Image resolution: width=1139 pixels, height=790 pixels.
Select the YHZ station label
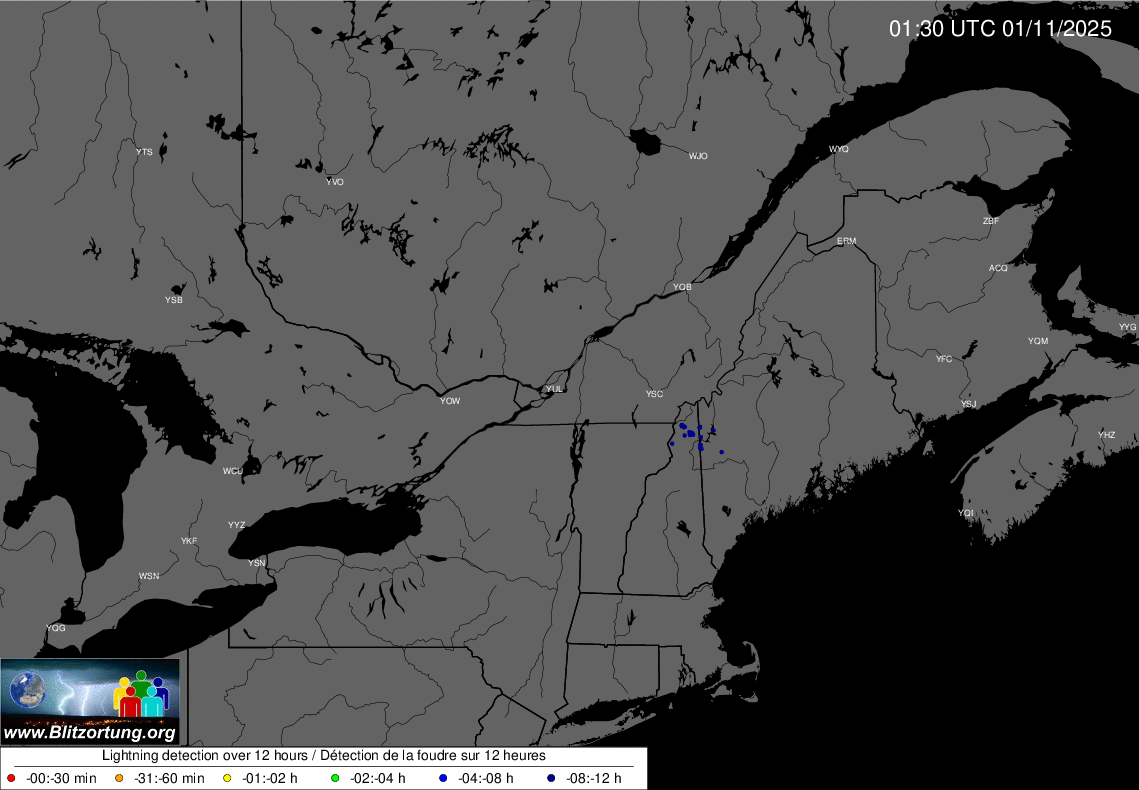(x=1106, y=435)
